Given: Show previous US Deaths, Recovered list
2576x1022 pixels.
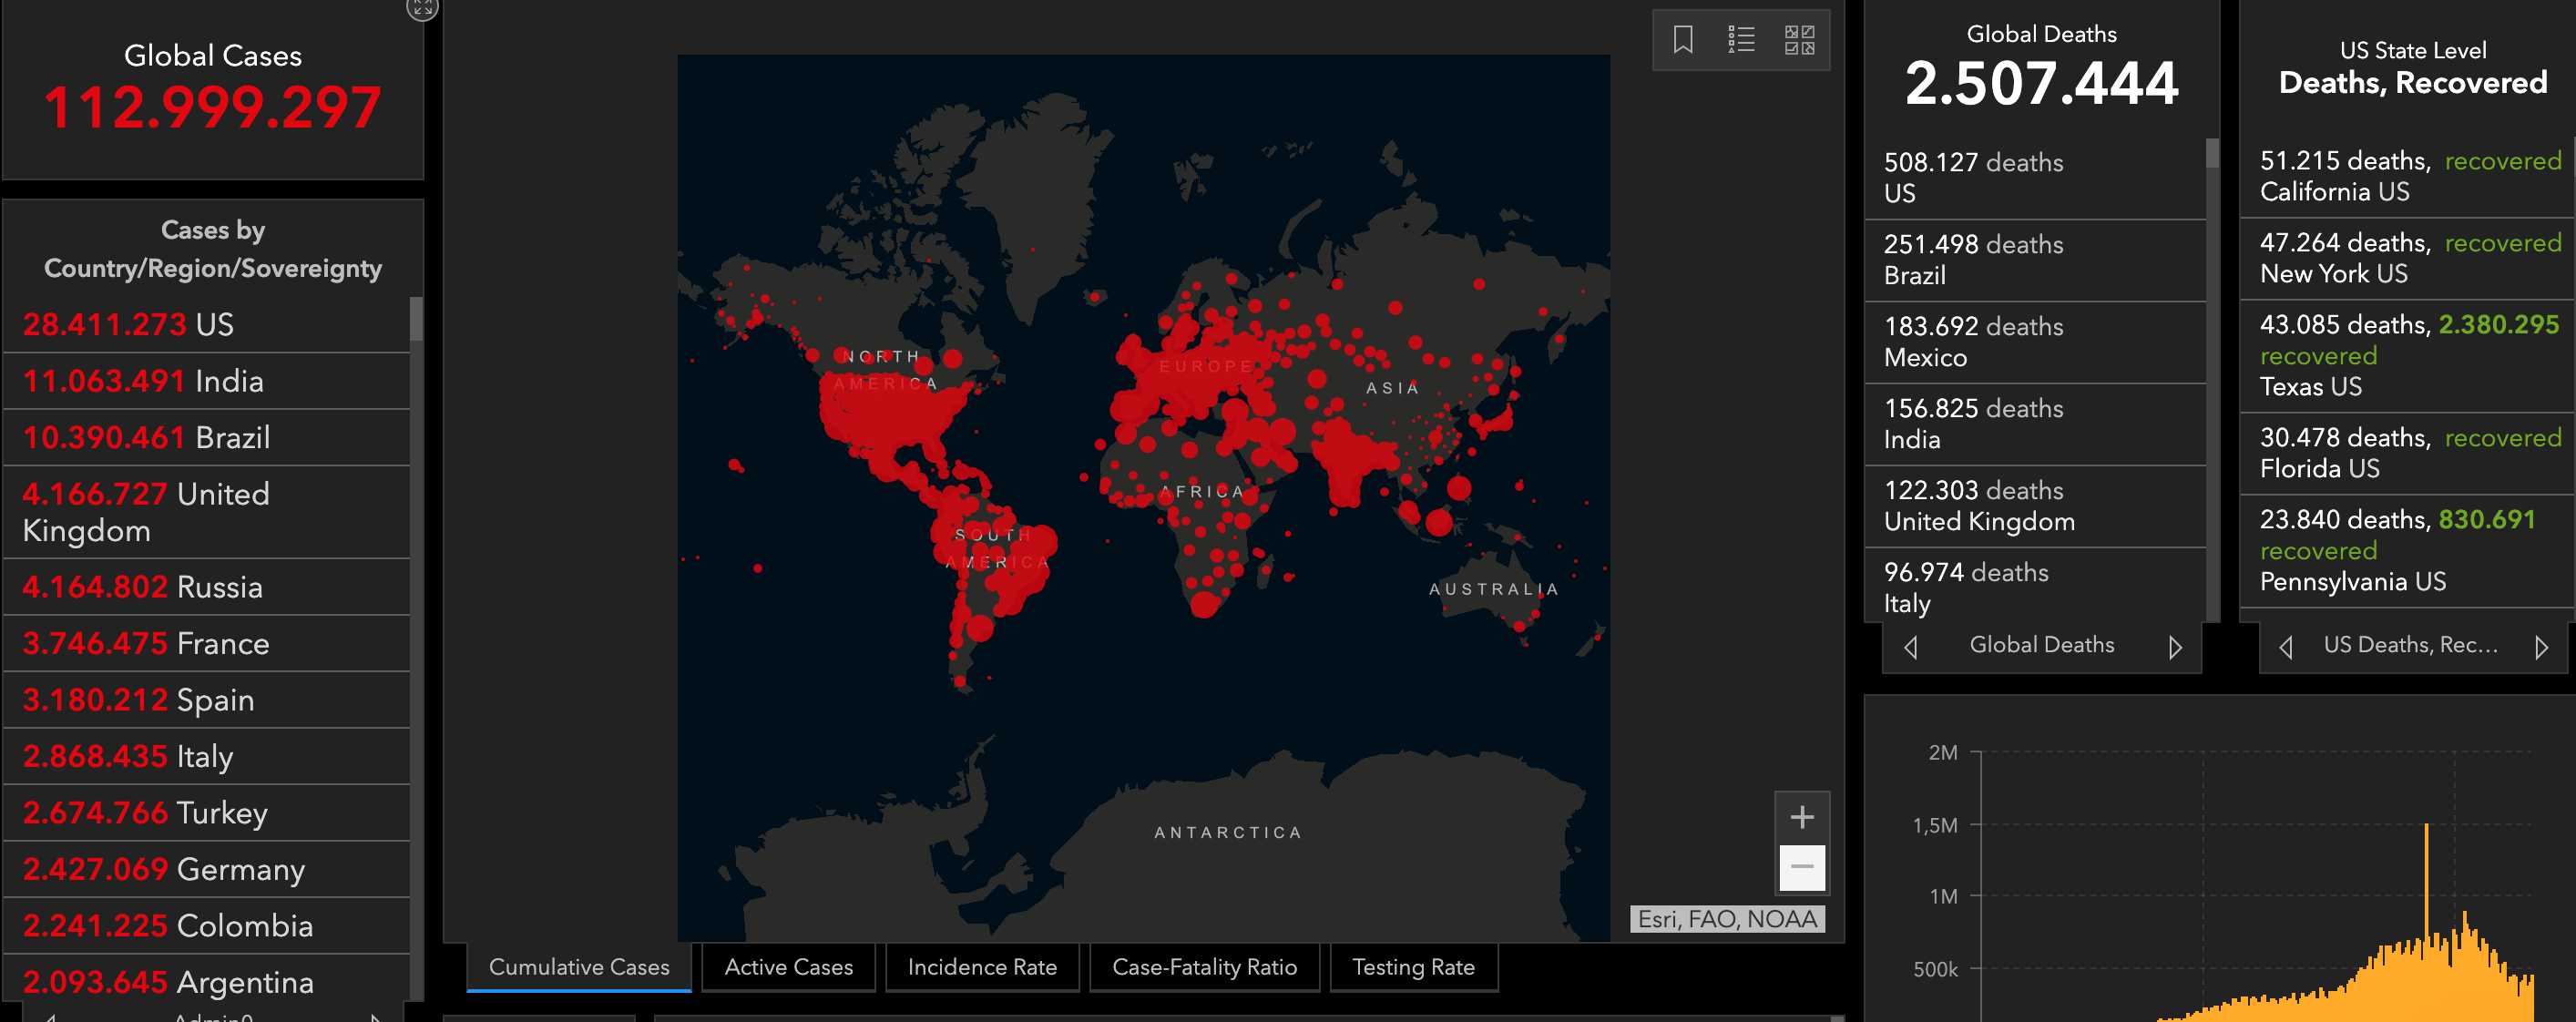Looking at the screenshot, I should click(x=2286, y=647).
